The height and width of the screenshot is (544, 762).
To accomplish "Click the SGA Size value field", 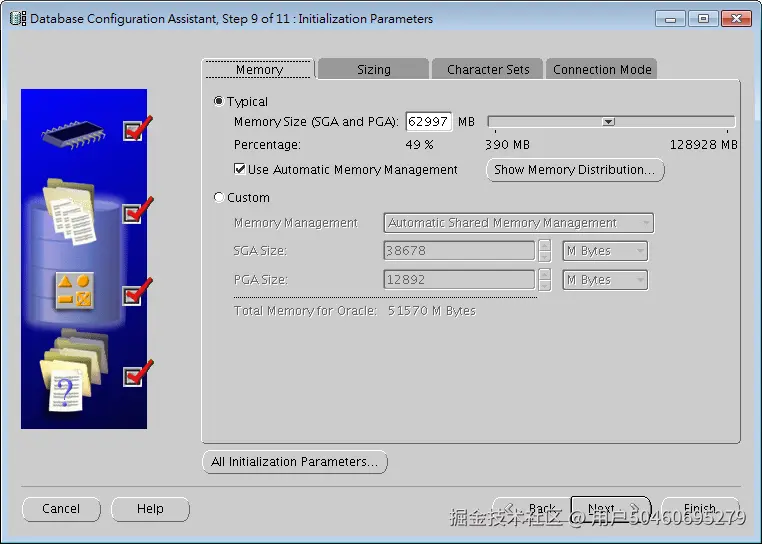I will click(459, 251).
